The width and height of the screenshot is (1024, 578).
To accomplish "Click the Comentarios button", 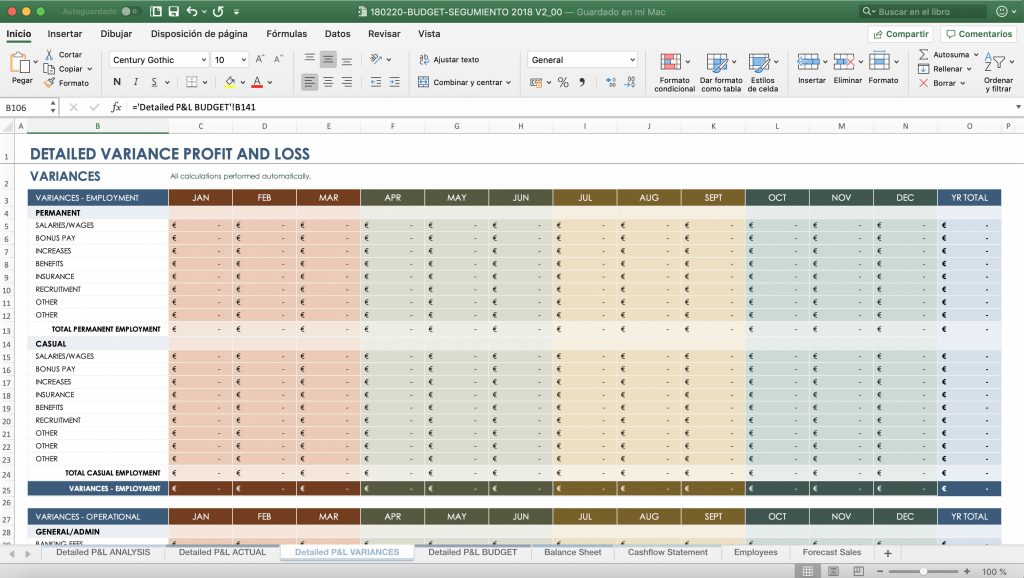I will 978,34.
